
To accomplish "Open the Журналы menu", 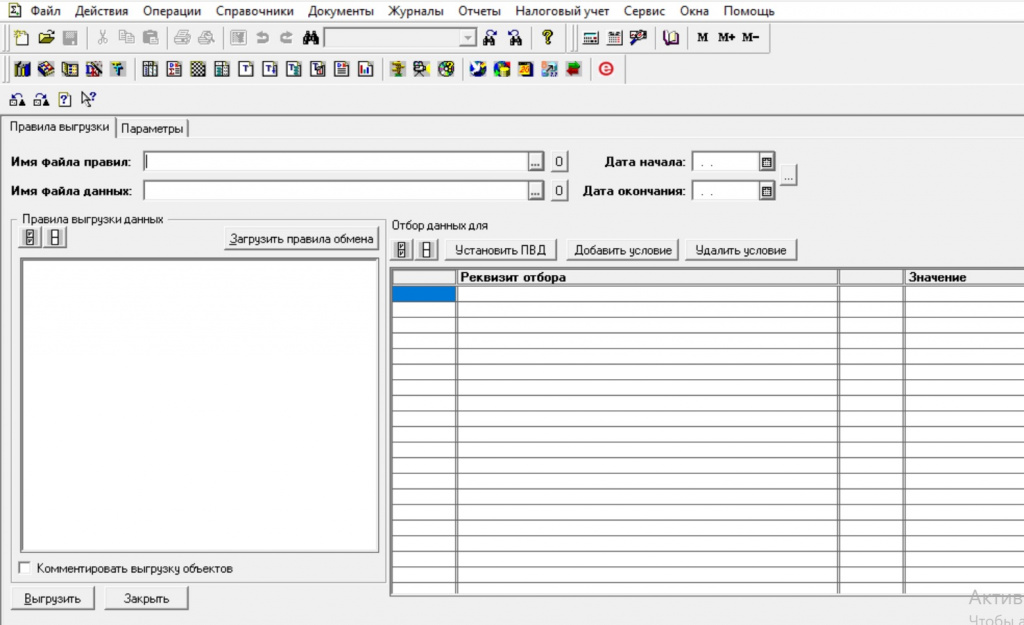I will pos(415,11).
